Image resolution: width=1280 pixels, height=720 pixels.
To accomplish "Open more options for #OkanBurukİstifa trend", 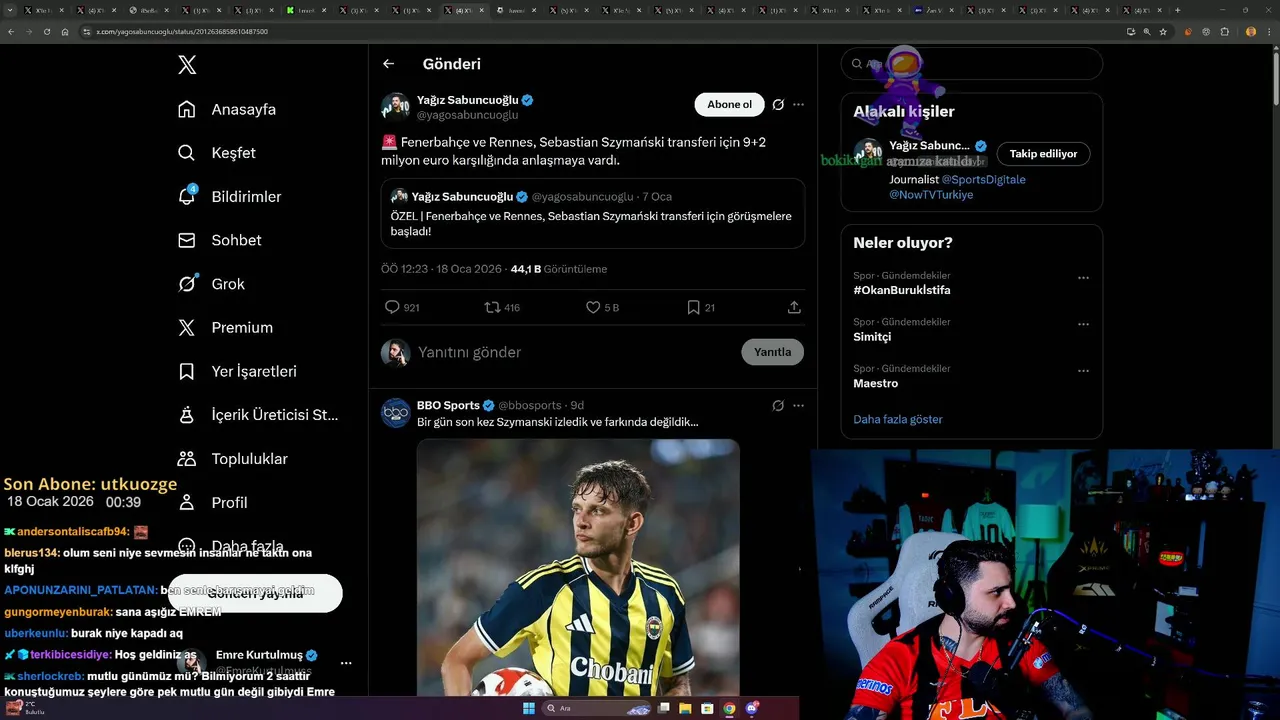I will point(1083,278).
